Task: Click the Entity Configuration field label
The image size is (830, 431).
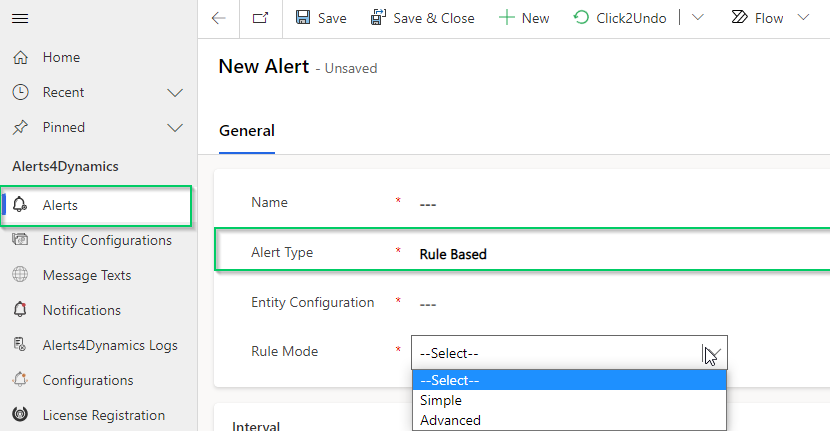Action: click(x=312, y=302)
